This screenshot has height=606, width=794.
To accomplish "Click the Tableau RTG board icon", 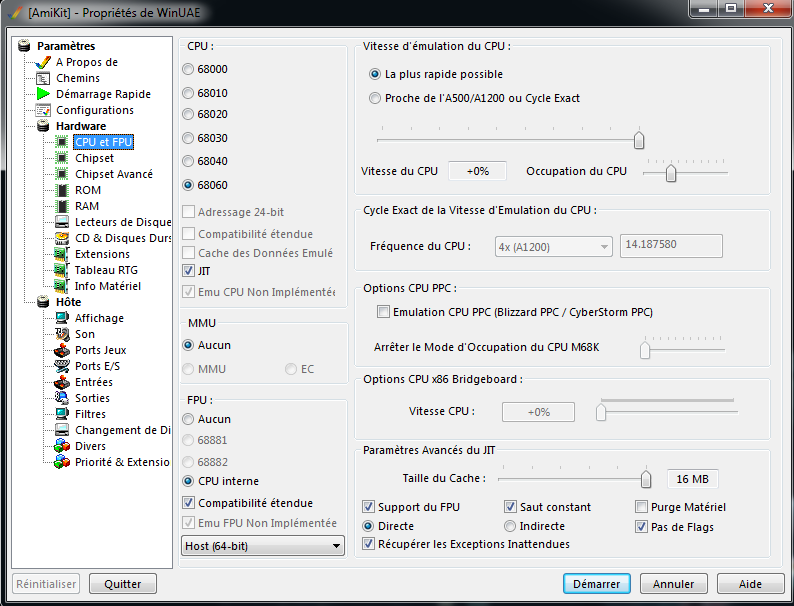I will pyautogui.click(x=62, y=270).
